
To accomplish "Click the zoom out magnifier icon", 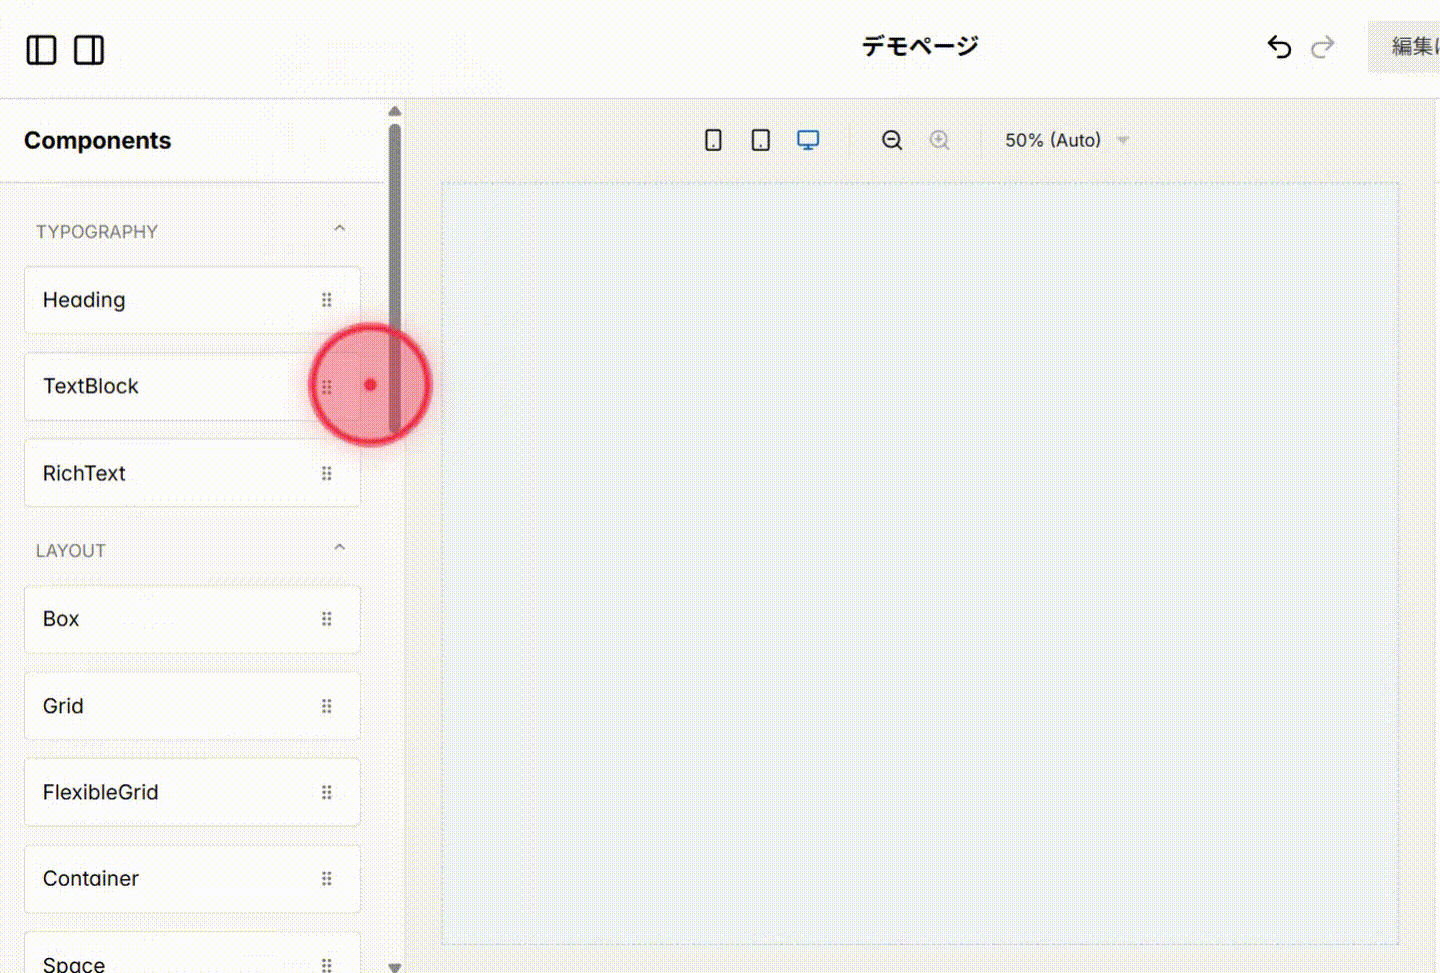I will (891, 140).
